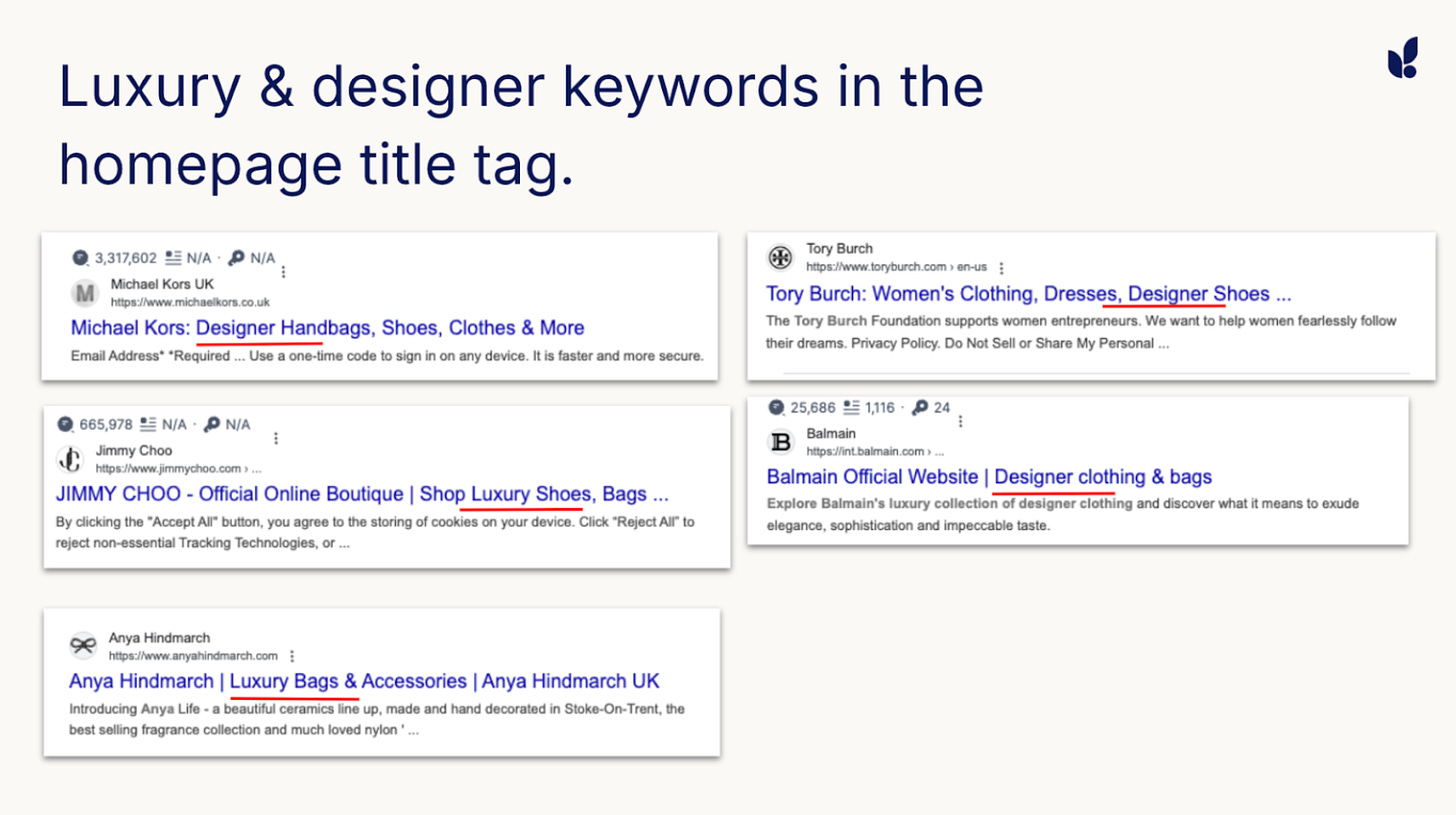
Task: Open the three-dot menu beside Balmain
Action: tap(961, 422)
